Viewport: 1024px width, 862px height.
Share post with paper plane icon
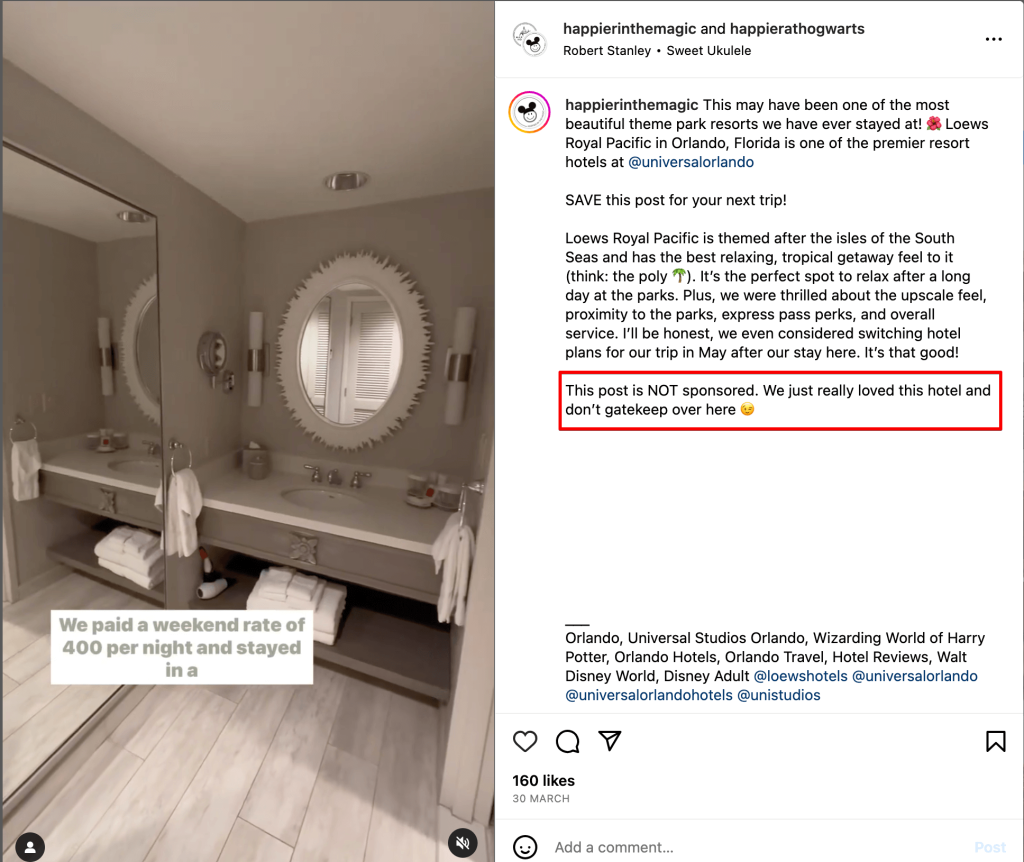pyautogui.click(x=610, y=741)
